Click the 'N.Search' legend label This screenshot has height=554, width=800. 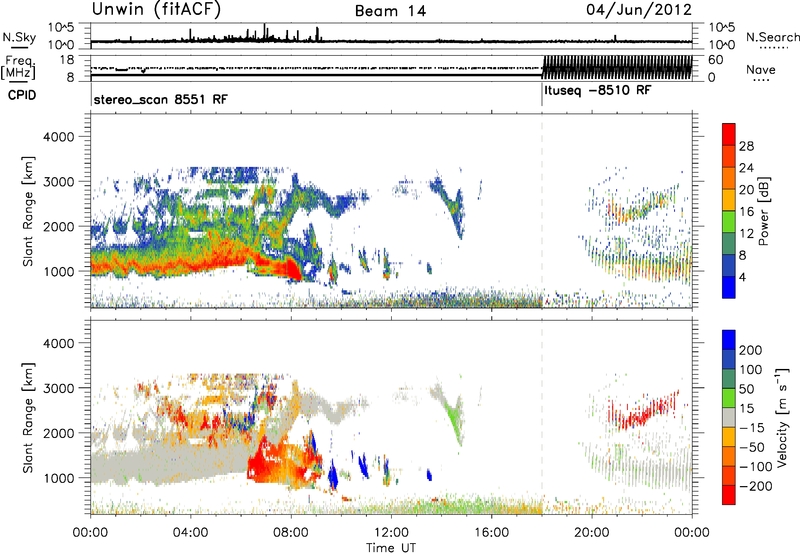(772, 37)
